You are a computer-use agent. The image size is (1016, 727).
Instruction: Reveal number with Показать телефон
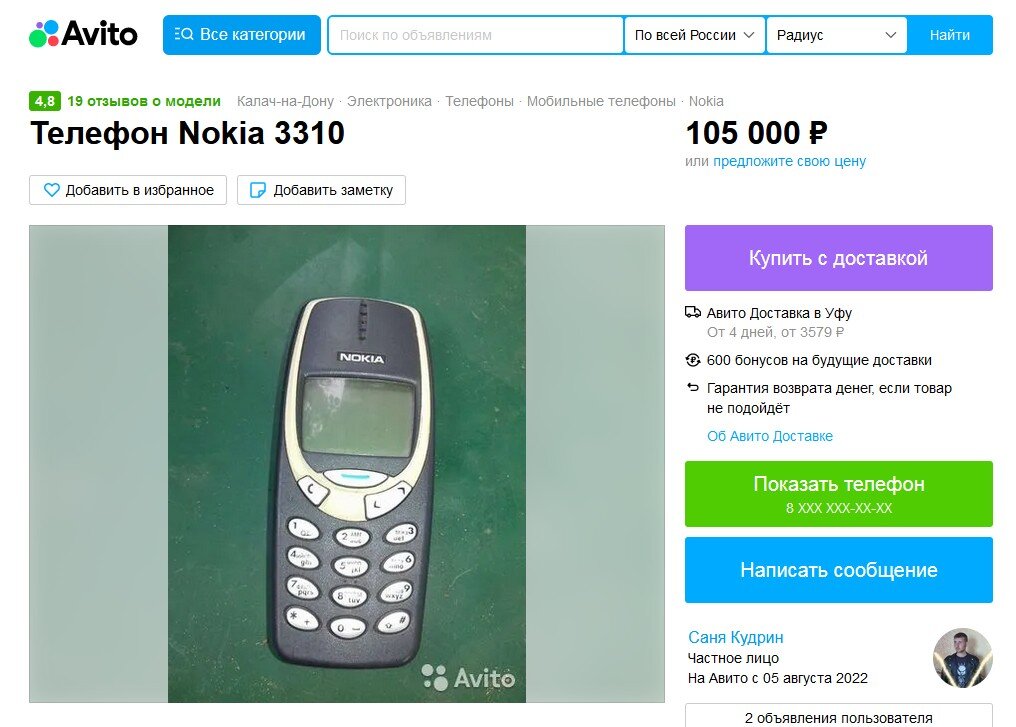pos(838,494)
